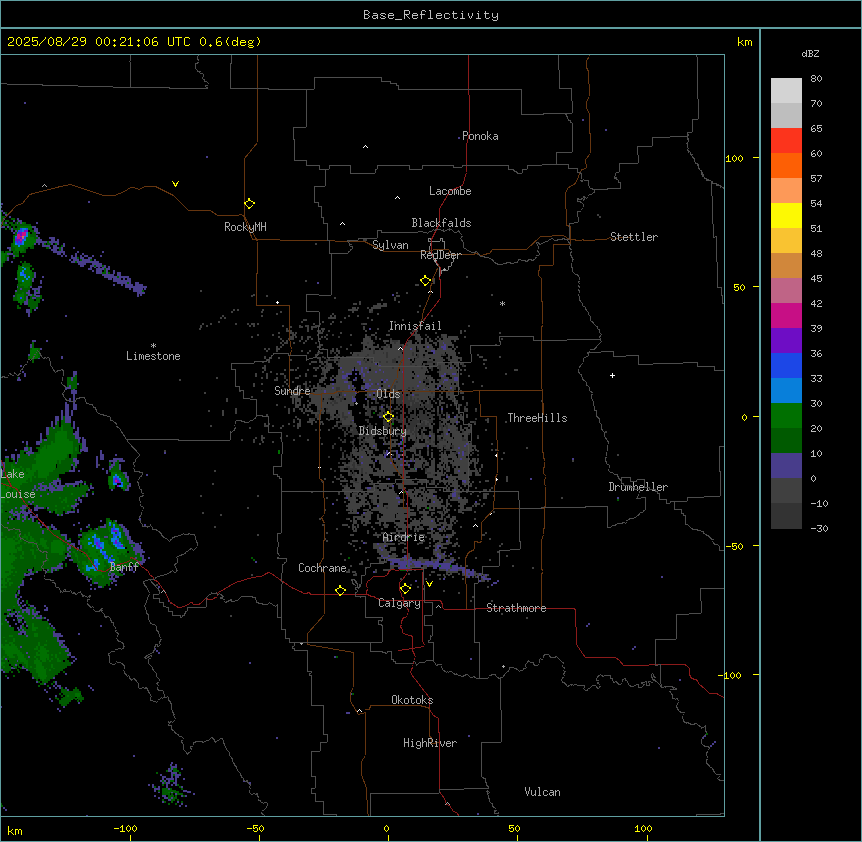Click the magenta 42 dBZ color swatch

click(786, 315)
